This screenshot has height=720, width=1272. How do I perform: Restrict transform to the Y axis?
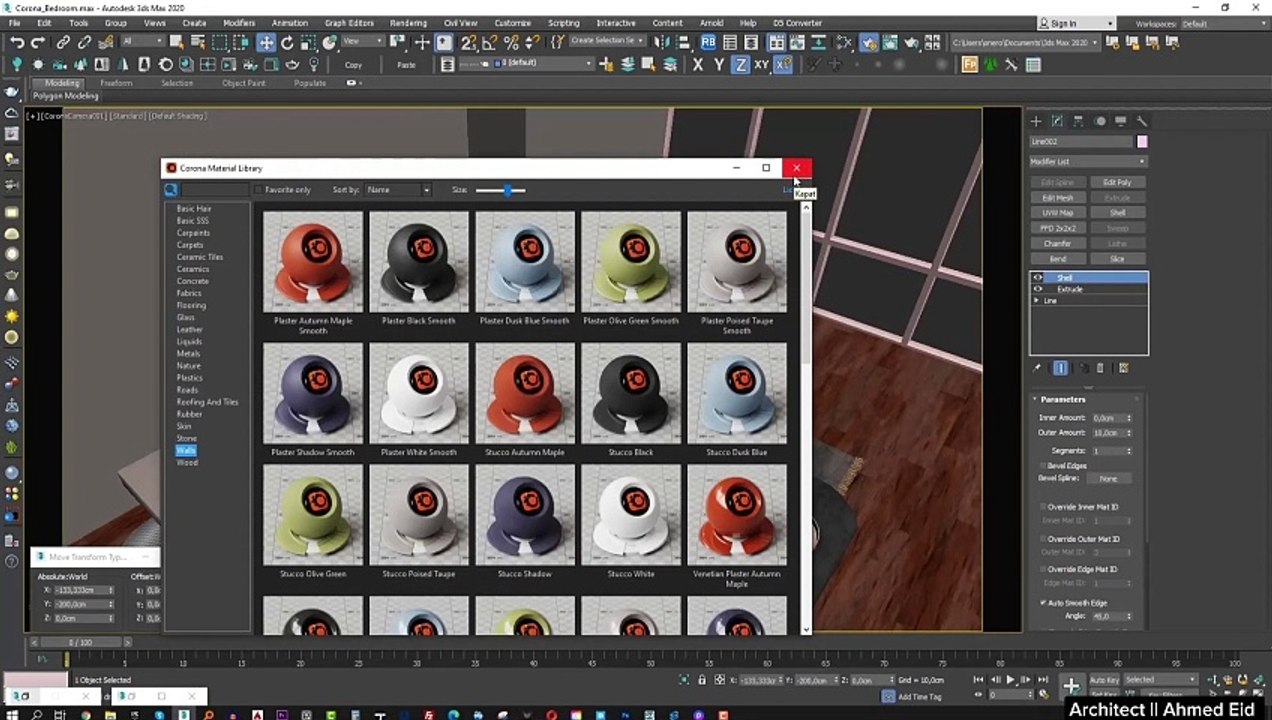(x=718, y=64)
